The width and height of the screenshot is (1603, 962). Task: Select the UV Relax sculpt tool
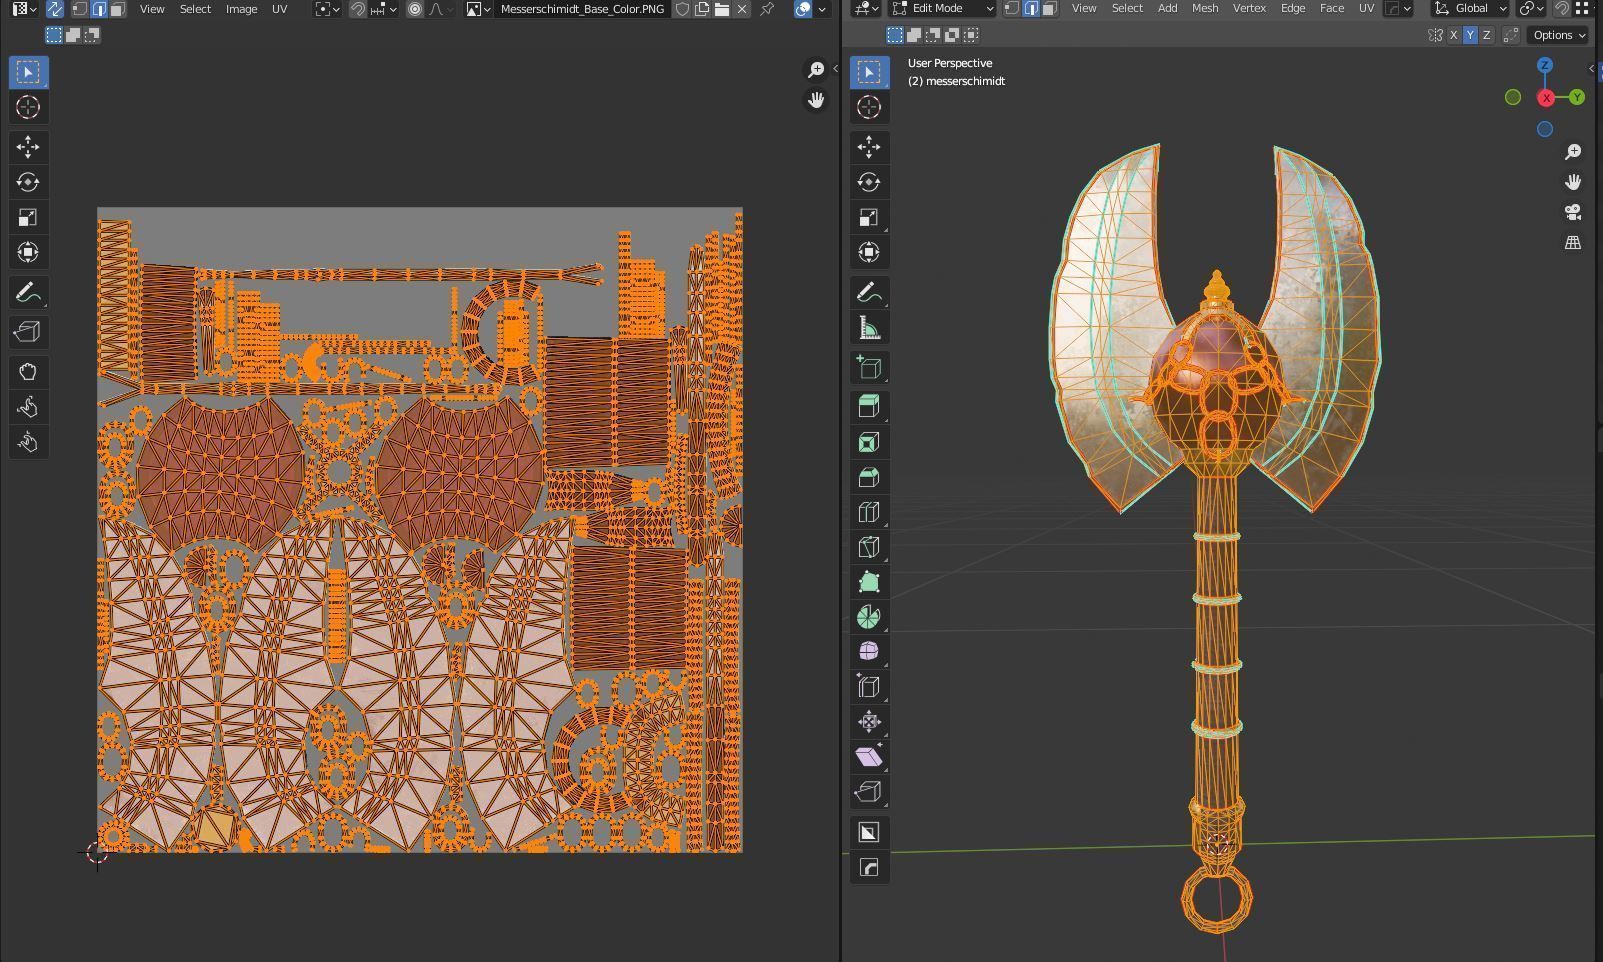point(27,407)
